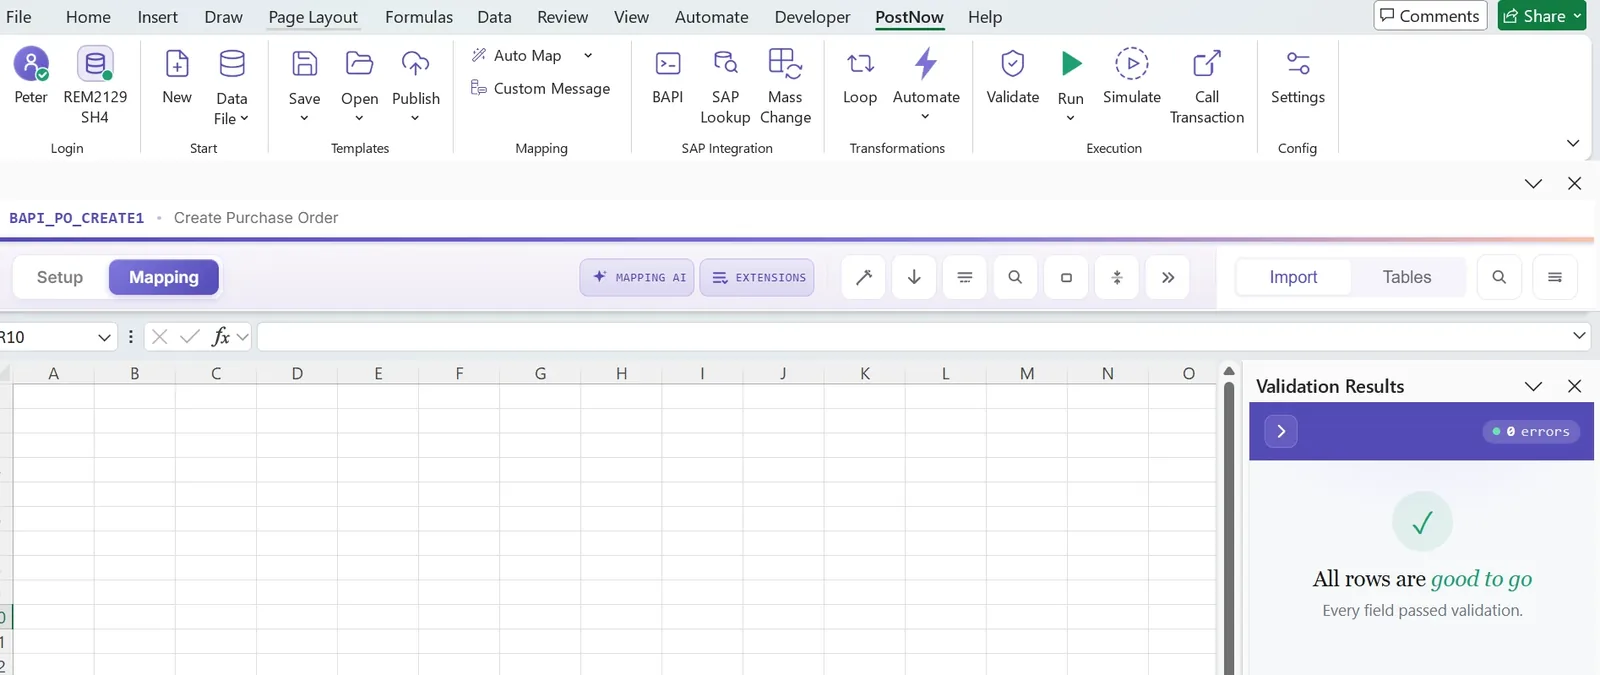Viewport: 1600px width, 675px height.
Task: Click the small square toolbar icon
Action: pos(1066,277)
